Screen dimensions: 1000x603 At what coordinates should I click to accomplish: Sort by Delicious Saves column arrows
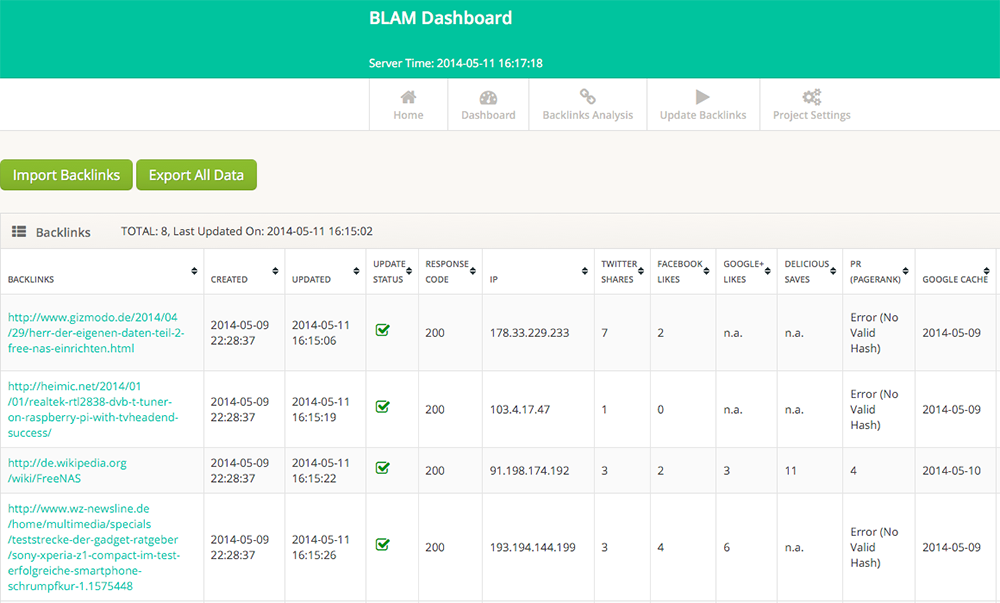pos(833,271)
